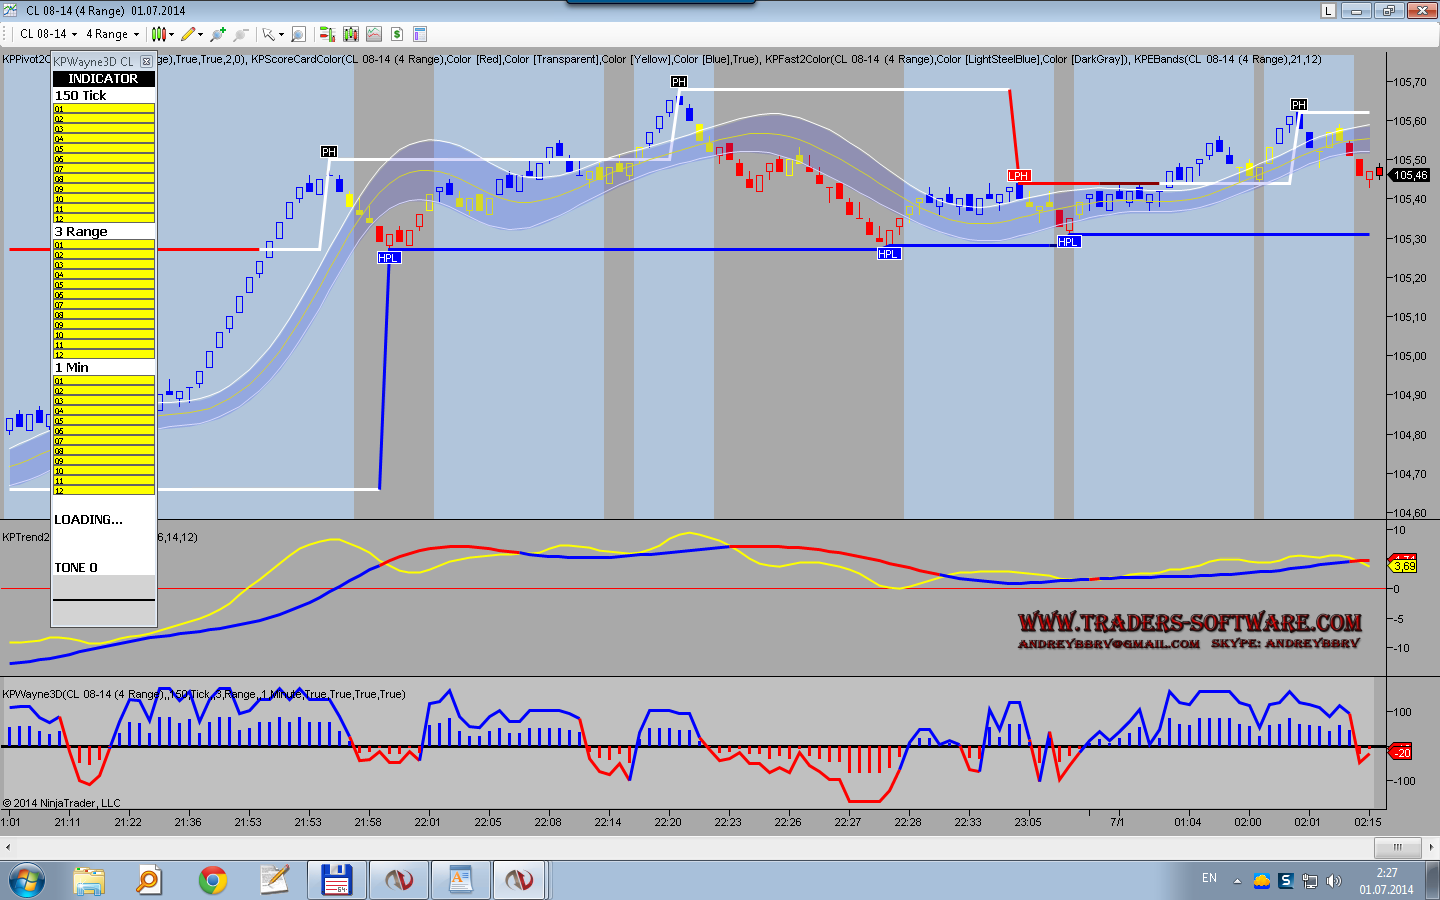Open the chart properties panel icon
The image size is (1440, 900).
click(x=420, y=34)
